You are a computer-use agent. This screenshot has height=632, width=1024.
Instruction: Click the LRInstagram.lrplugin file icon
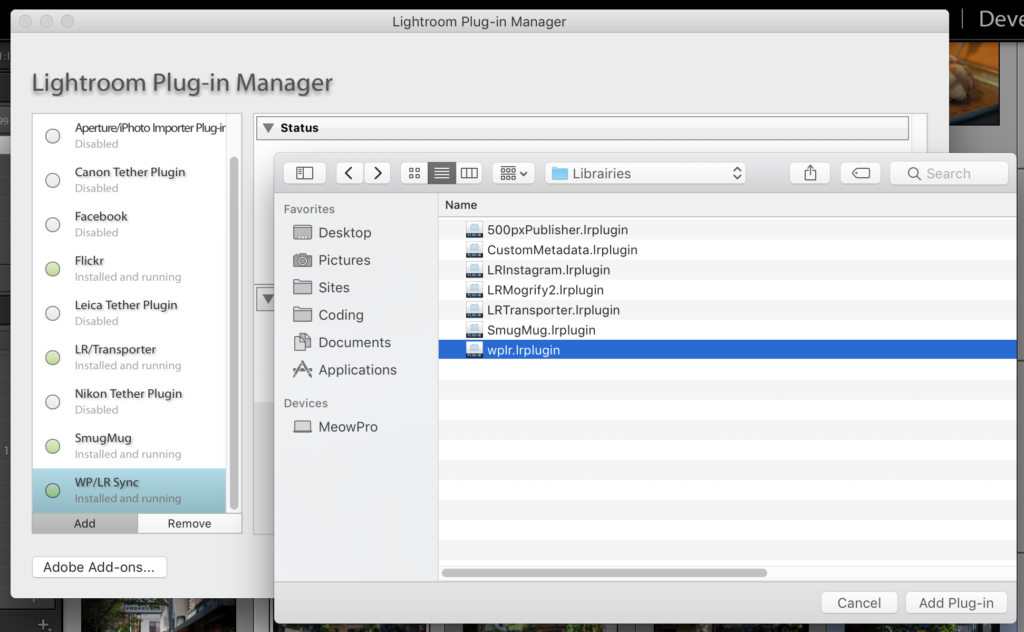coord(474,270)
